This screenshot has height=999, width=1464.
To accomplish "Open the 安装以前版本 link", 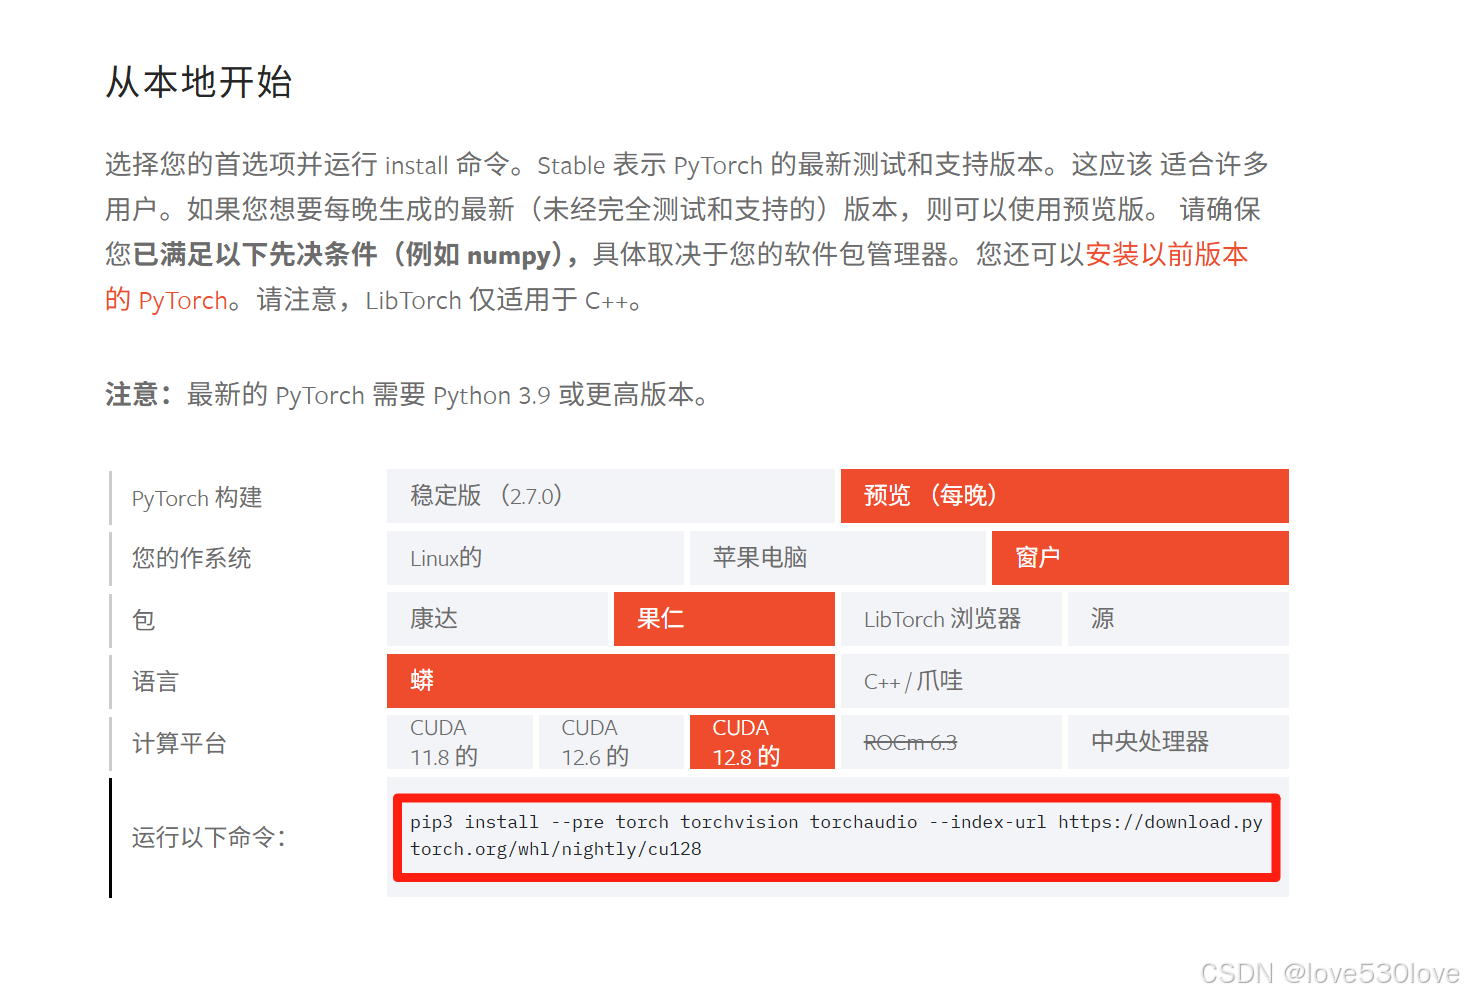I will coord(1166,255).
